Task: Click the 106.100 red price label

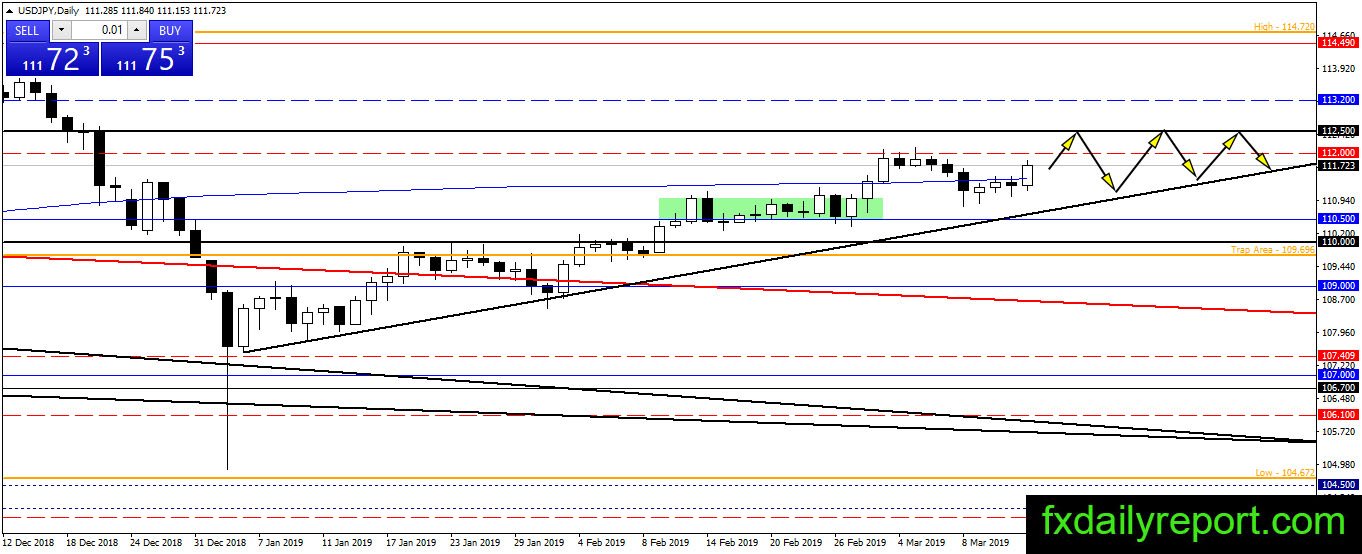Action: point(1338,414)
